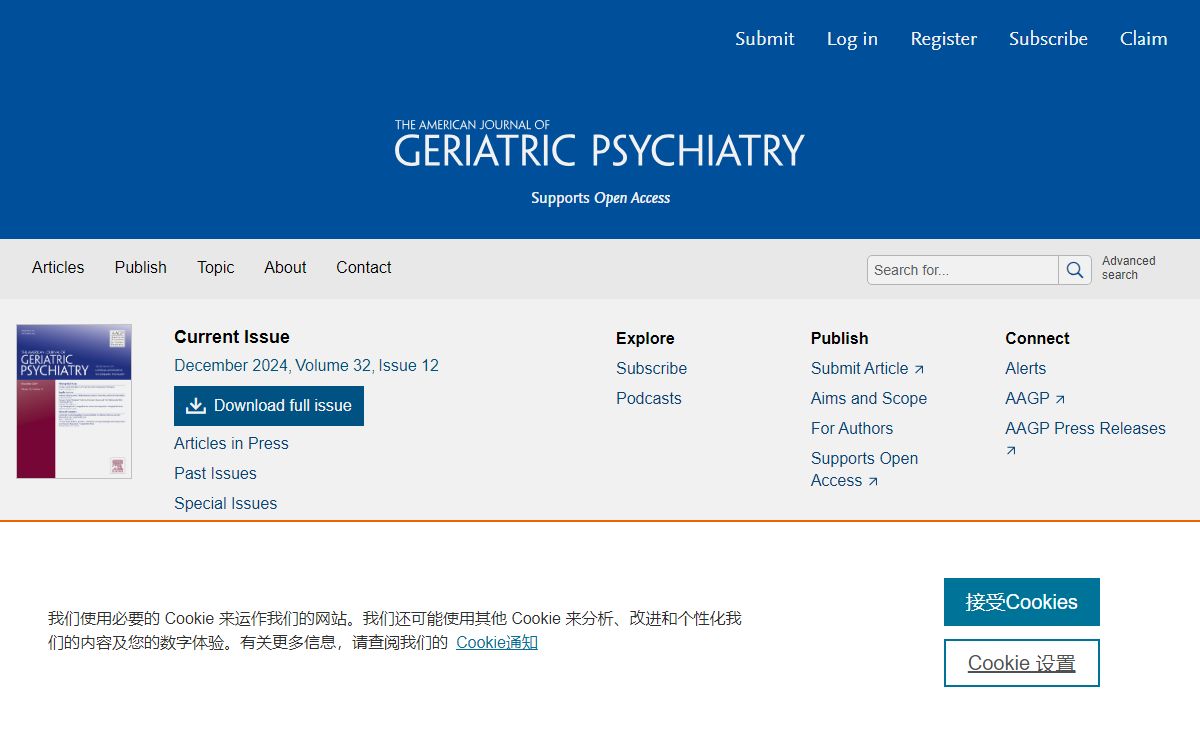Open Subscribe in top header
Screen dimensions: 1200x740
[1048, 38]
